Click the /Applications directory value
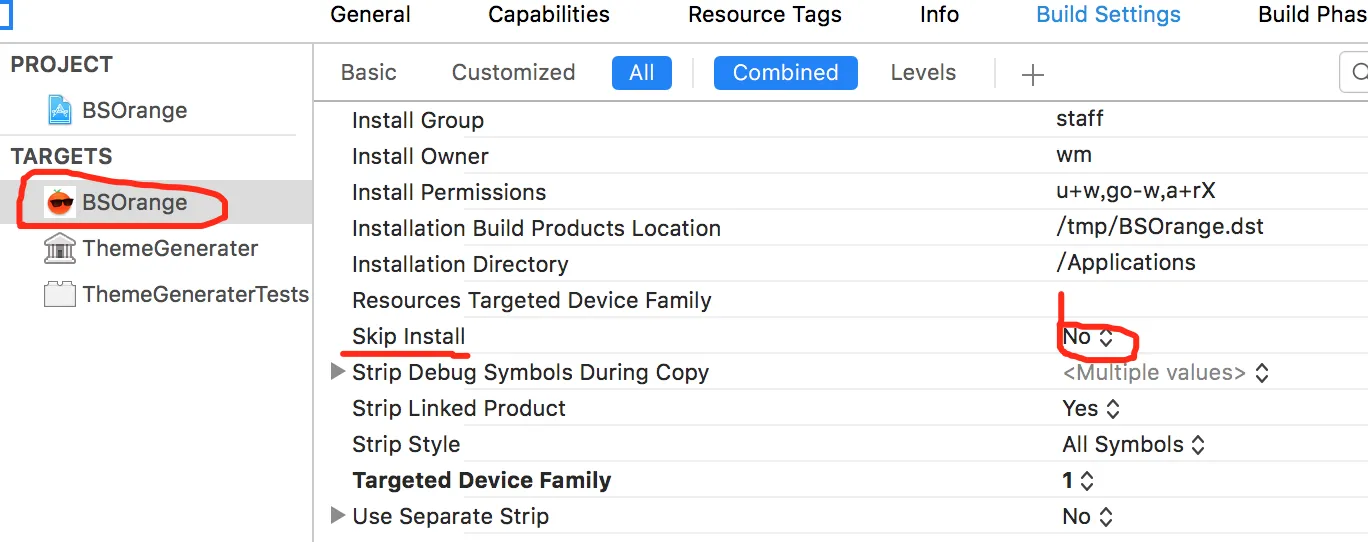This screenshot has height=542, width=1368. tap(1126, 263)
